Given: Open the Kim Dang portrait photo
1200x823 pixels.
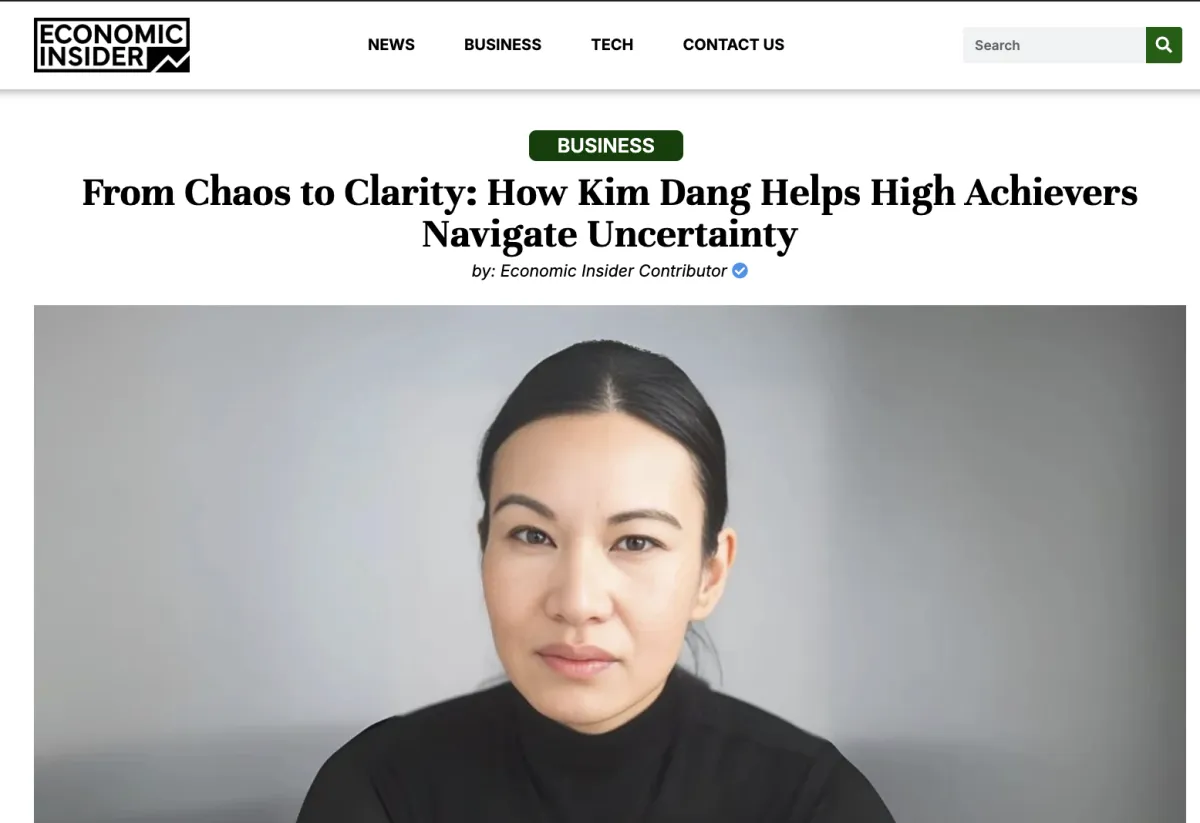Looking at the screenshot, I should click(x=610, y=564).
